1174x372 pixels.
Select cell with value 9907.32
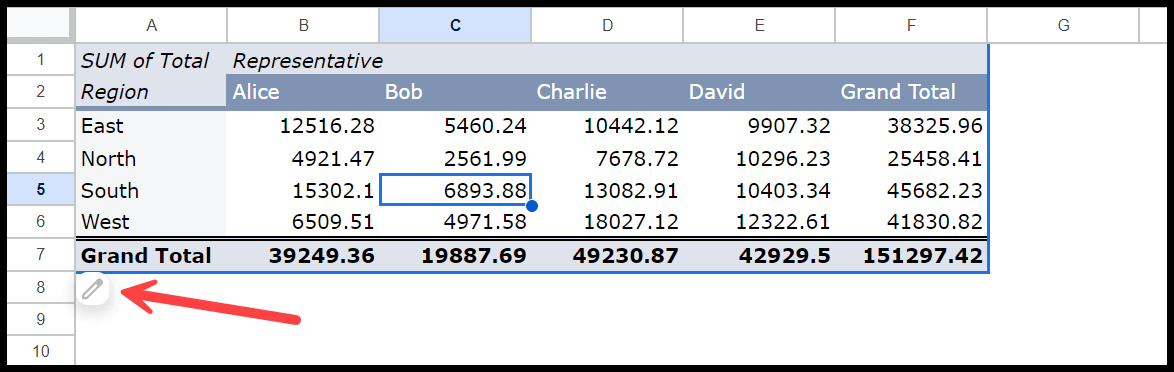[759, 125]
